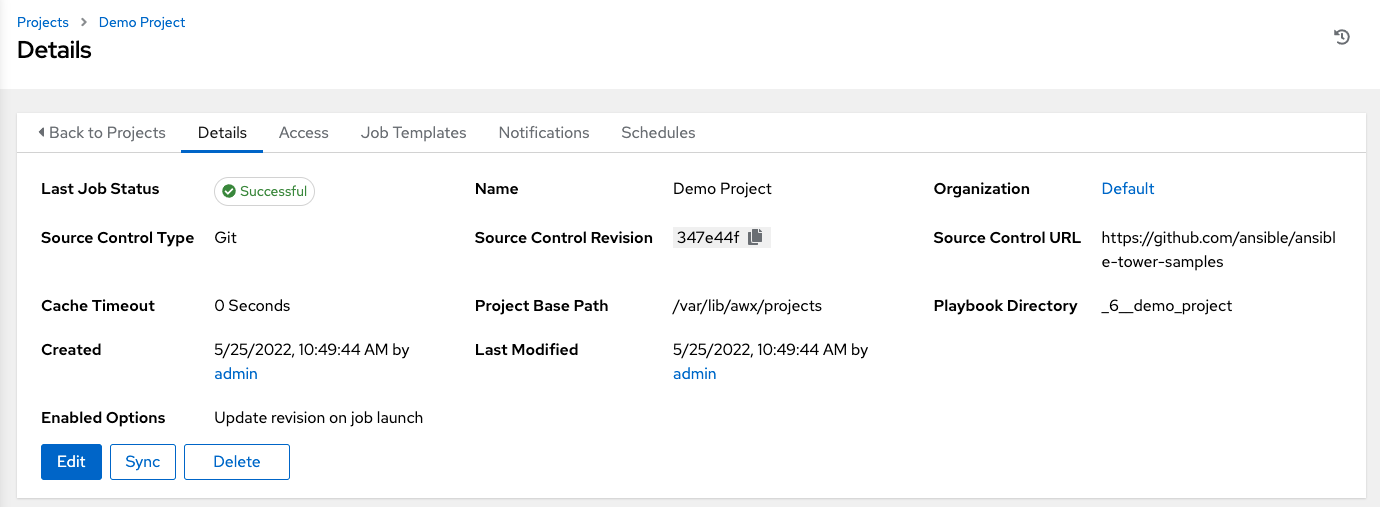
Task: Delete the Demo Project
Action: point(237,461)
